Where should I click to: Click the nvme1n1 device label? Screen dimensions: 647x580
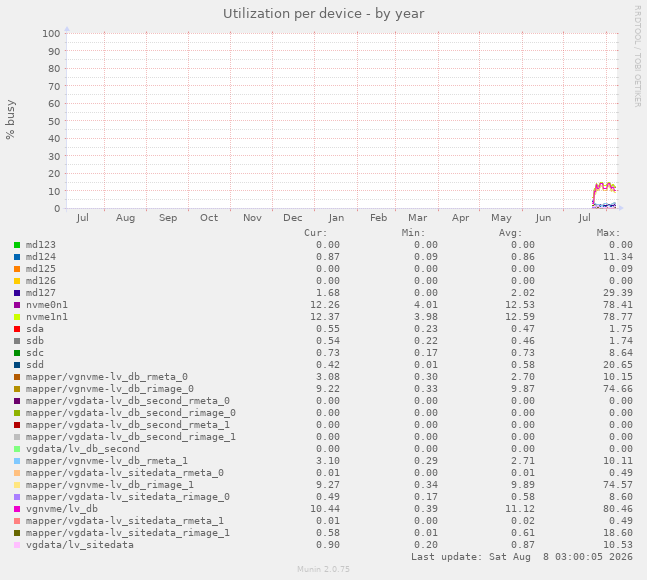(47, 317)
